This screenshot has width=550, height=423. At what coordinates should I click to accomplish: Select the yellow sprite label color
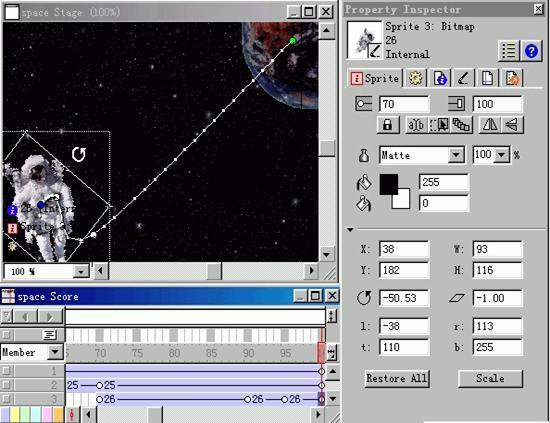15,414
